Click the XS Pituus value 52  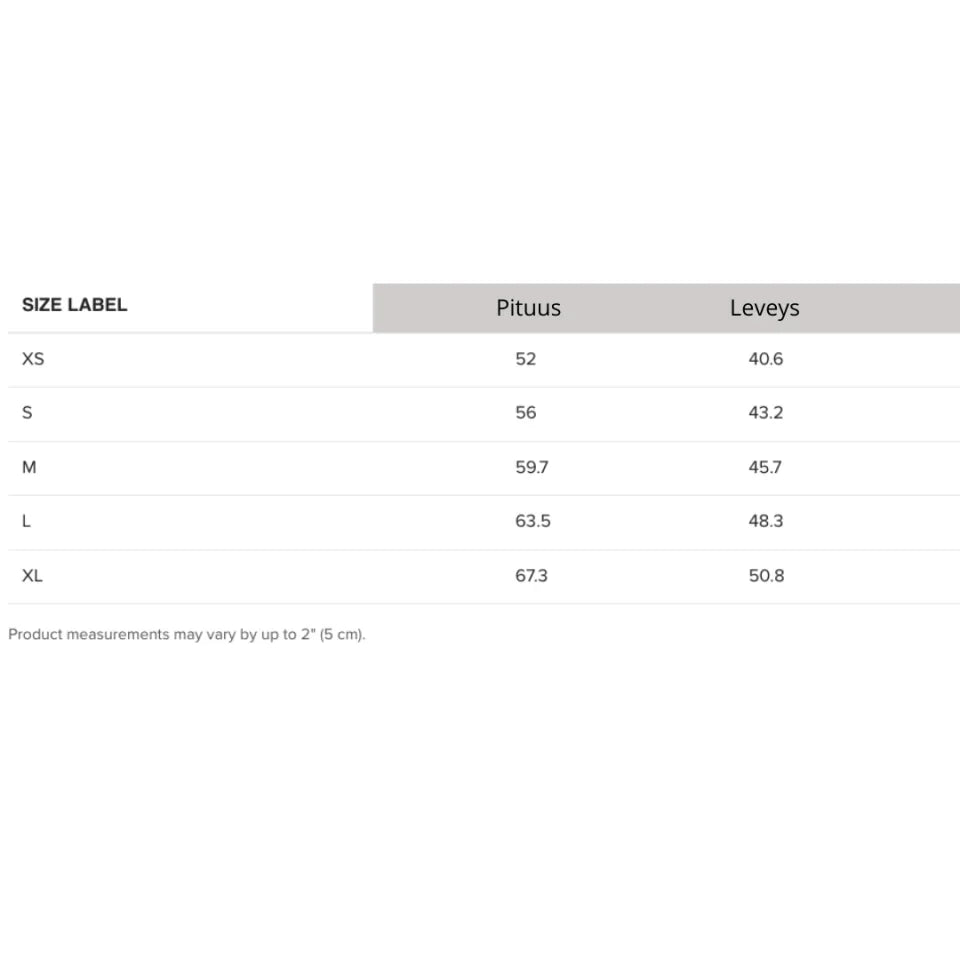pos(526,359)
